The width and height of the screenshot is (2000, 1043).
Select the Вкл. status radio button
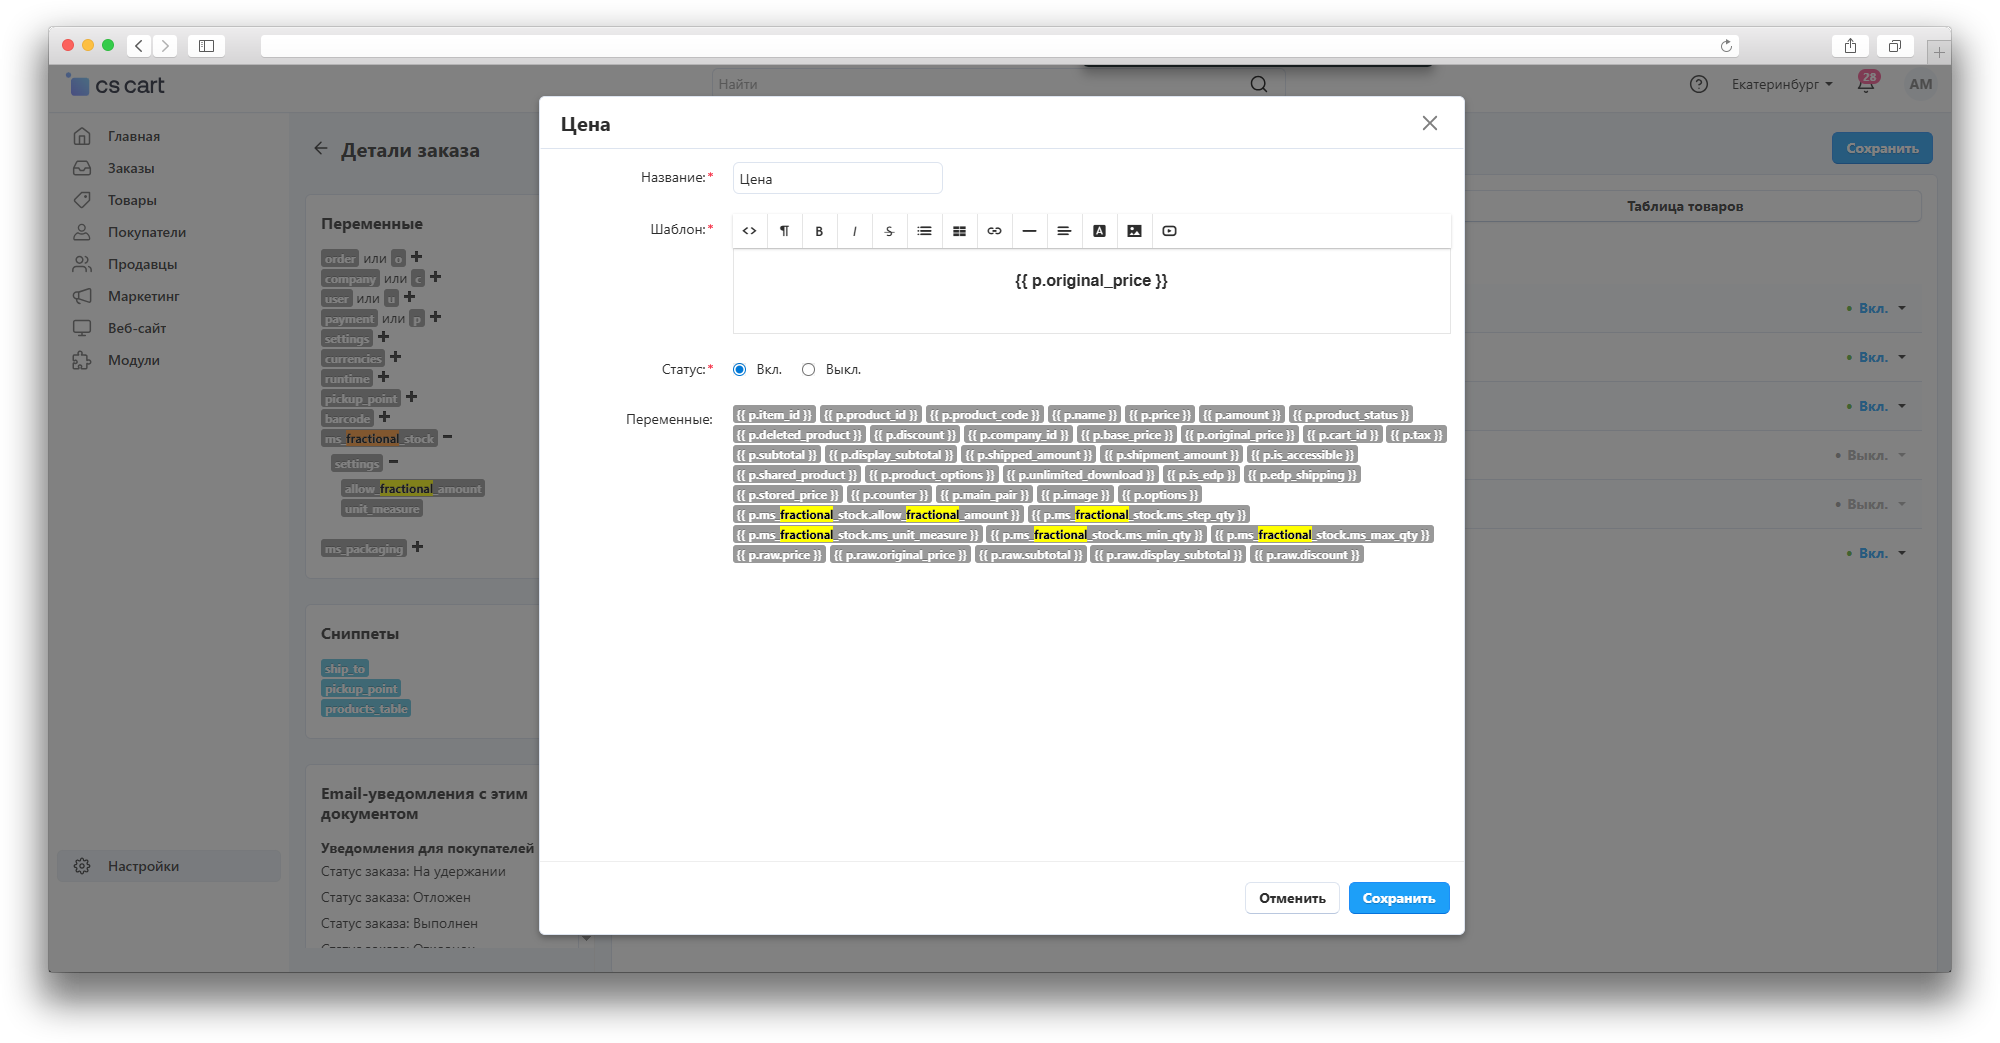(740, 370)
